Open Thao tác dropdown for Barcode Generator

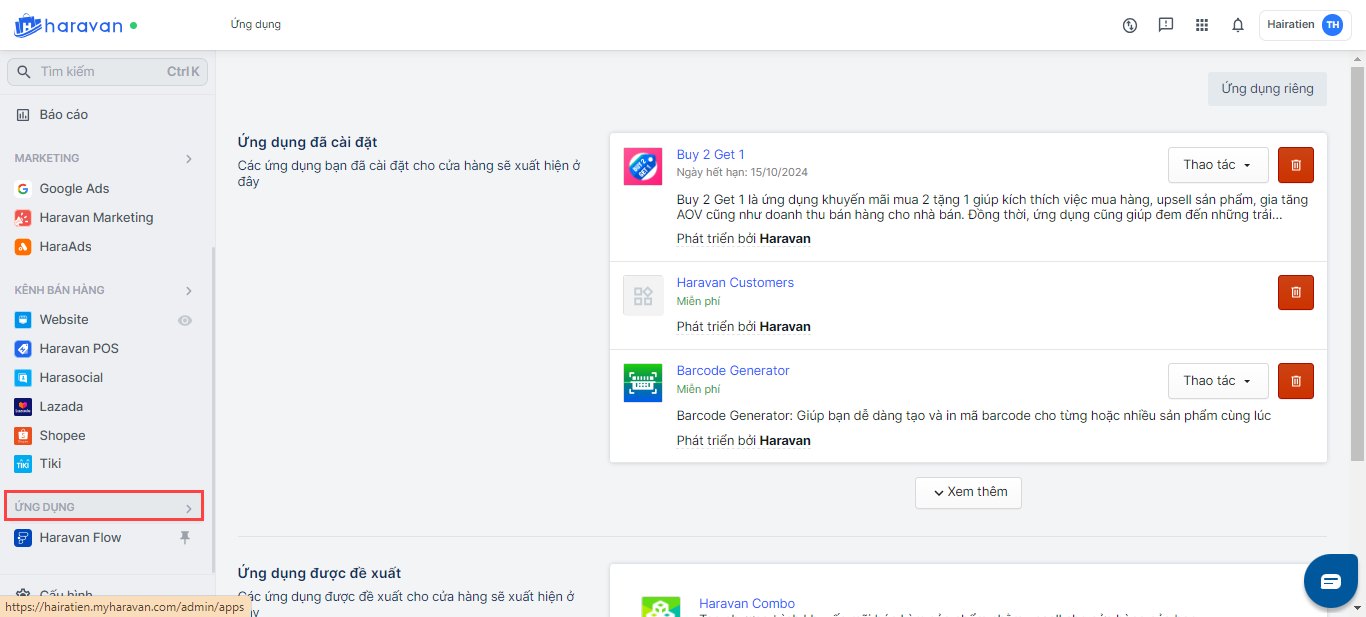point(1218,381)
